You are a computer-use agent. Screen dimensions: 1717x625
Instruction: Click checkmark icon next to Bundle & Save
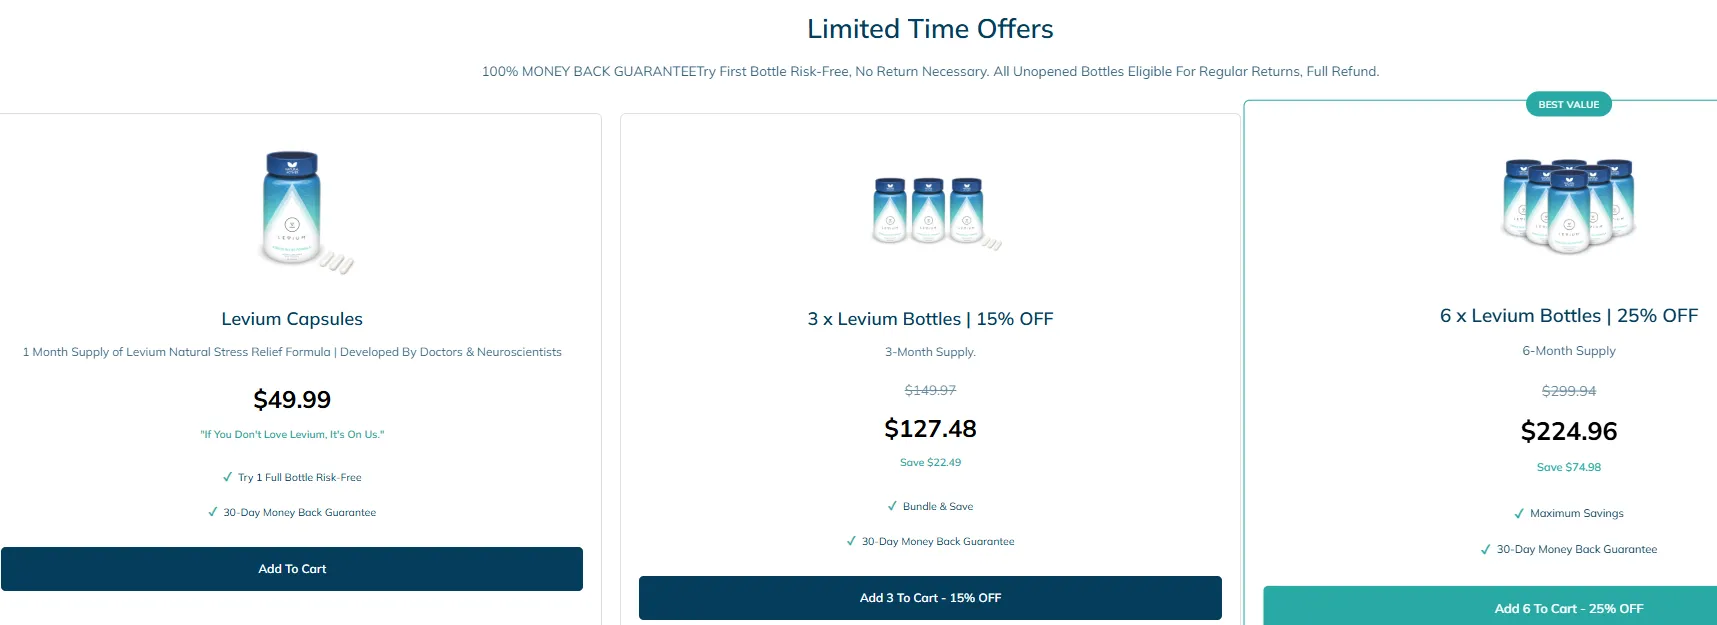pos(893,506)
